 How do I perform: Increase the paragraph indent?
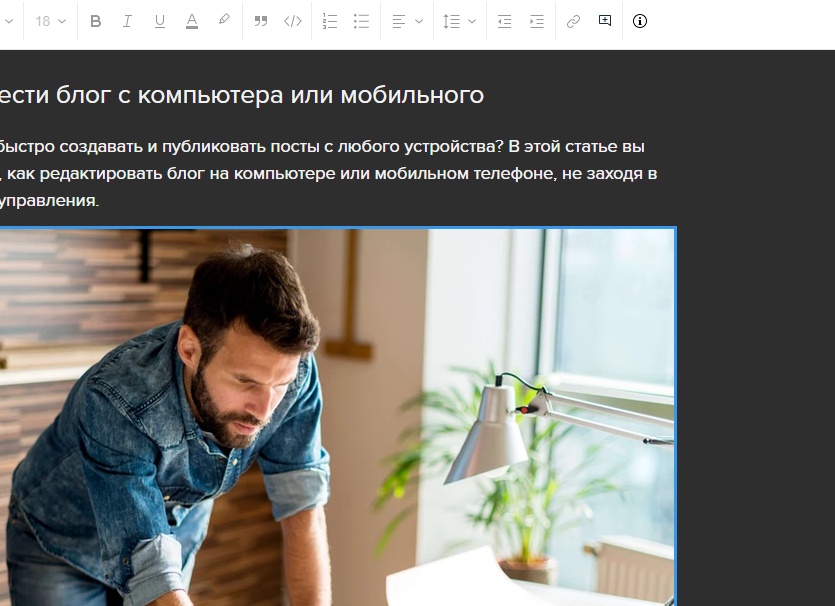click(x=537, y=21)
